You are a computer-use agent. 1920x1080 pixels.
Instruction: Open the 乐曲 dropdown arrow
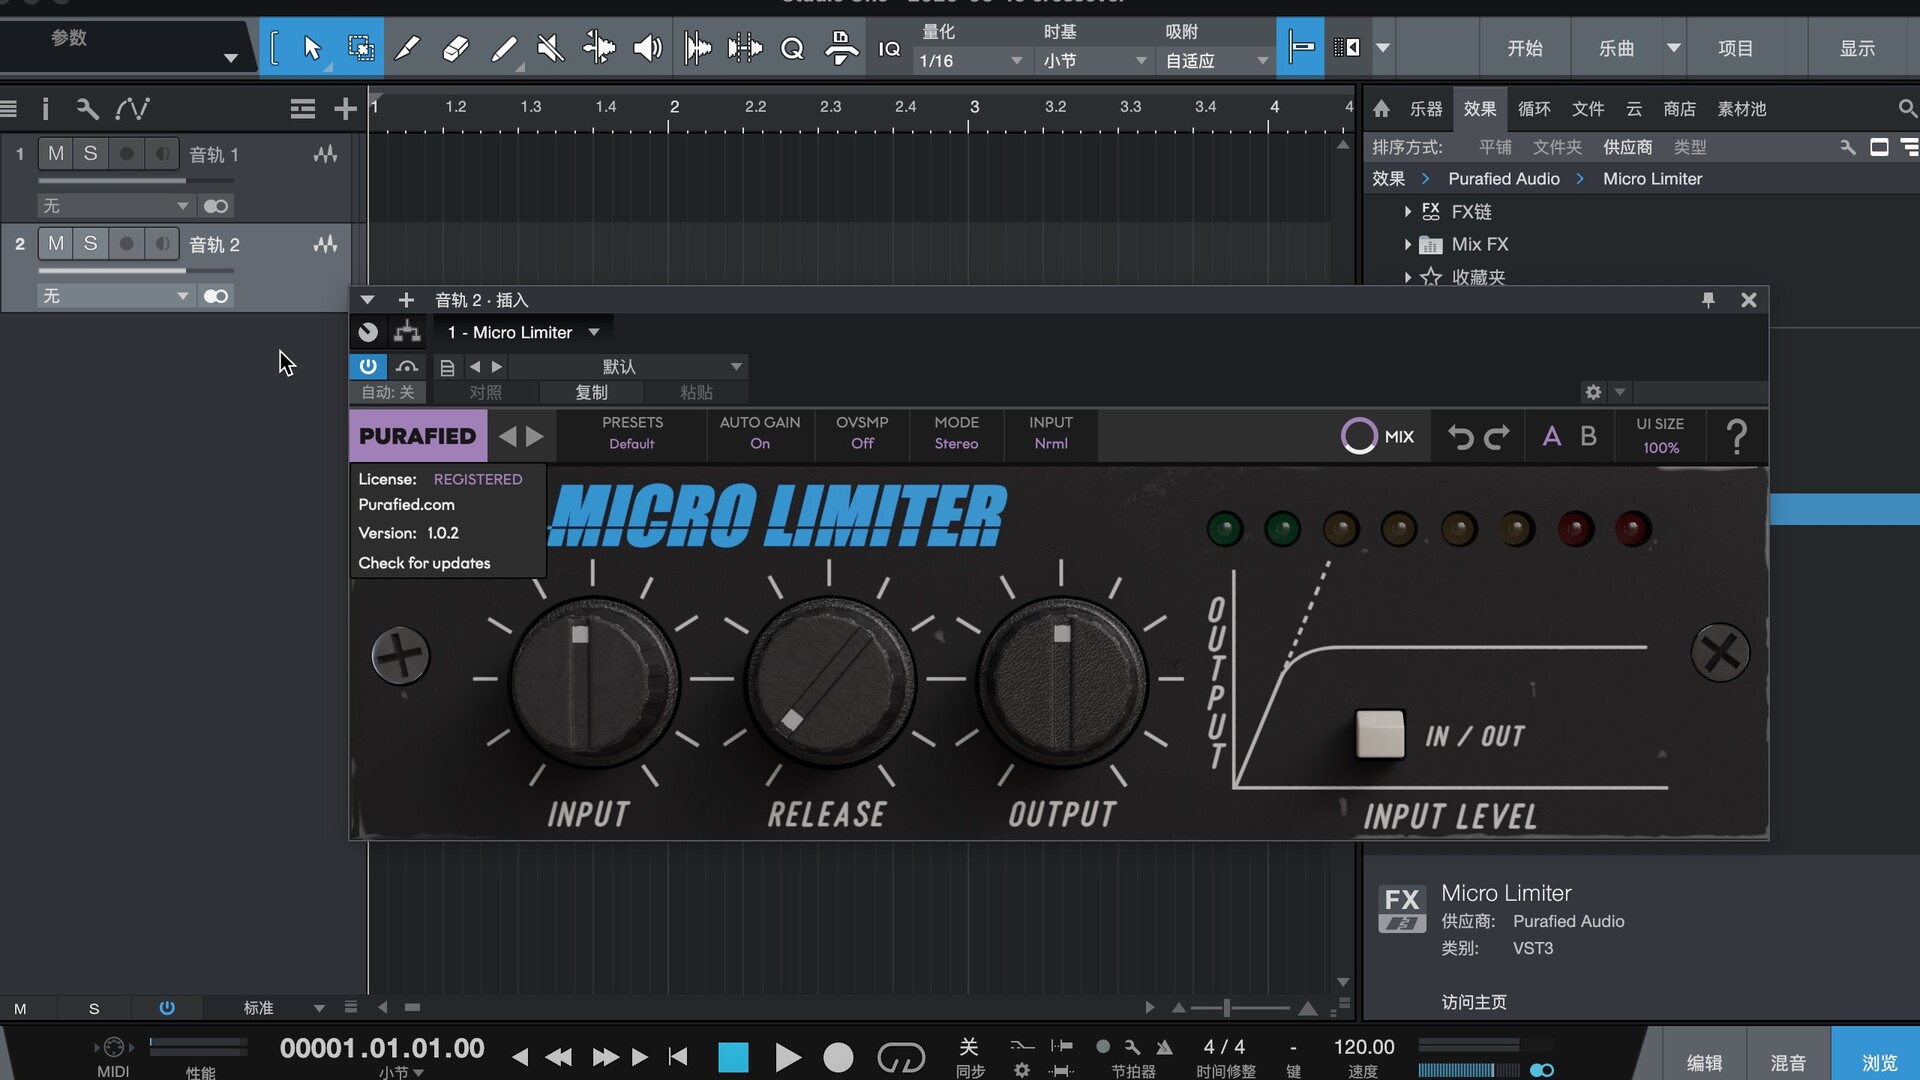click(x=1673, y=48)
